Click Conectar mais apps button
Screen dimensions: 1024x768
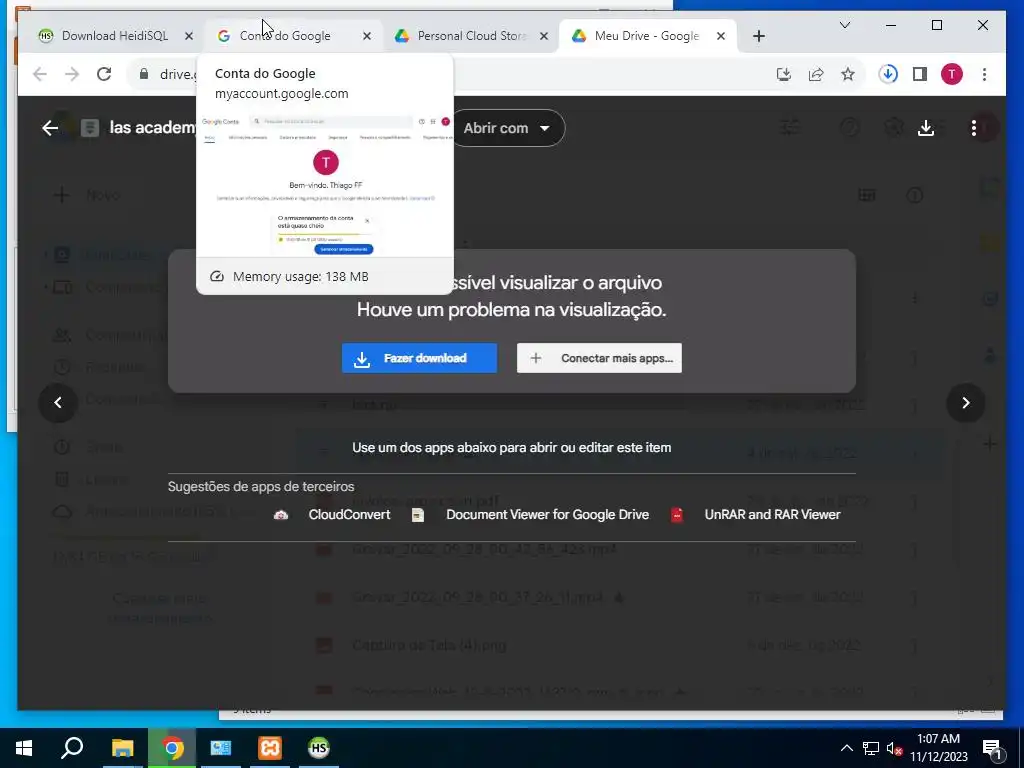(x=599, y=358)
